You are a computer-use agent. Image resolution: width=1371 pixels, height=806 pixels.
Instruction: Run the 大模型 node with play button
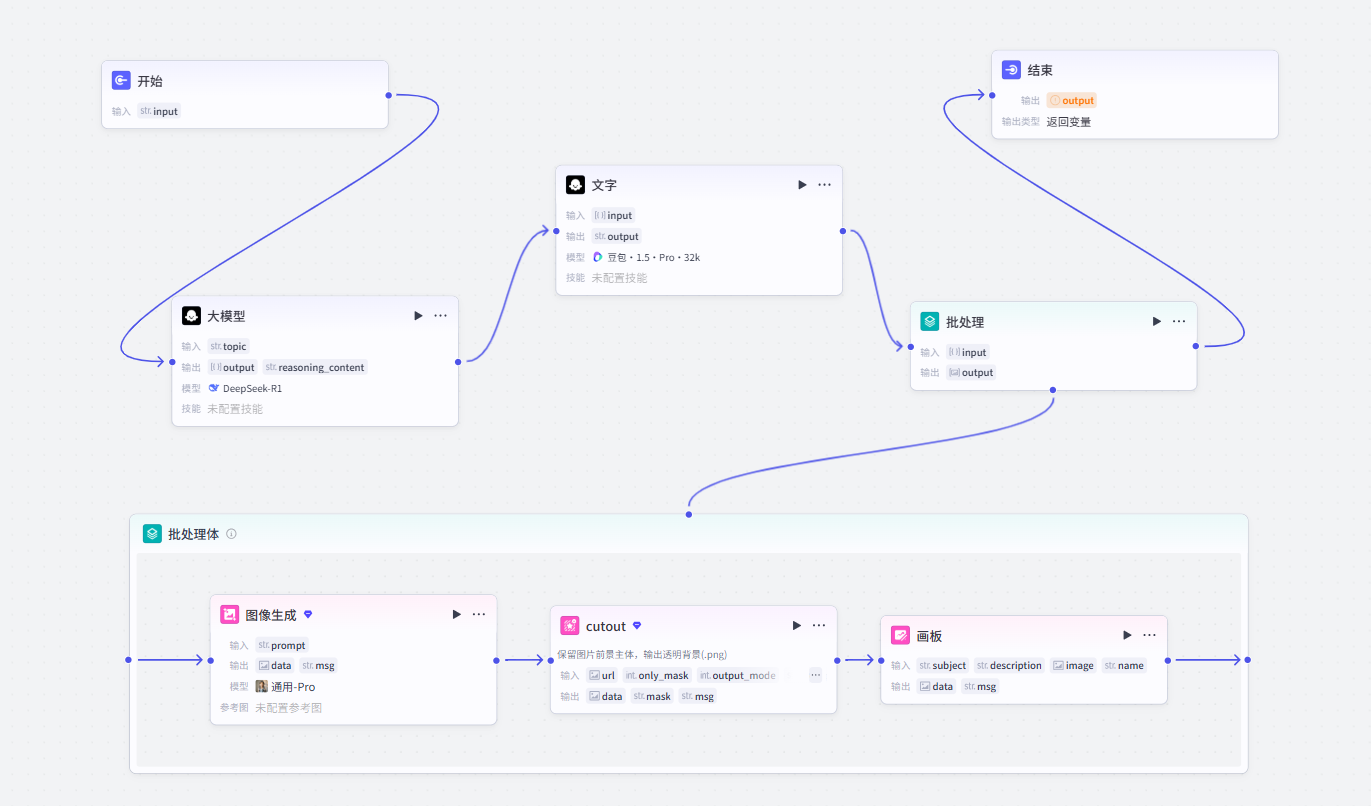(418, 316)
